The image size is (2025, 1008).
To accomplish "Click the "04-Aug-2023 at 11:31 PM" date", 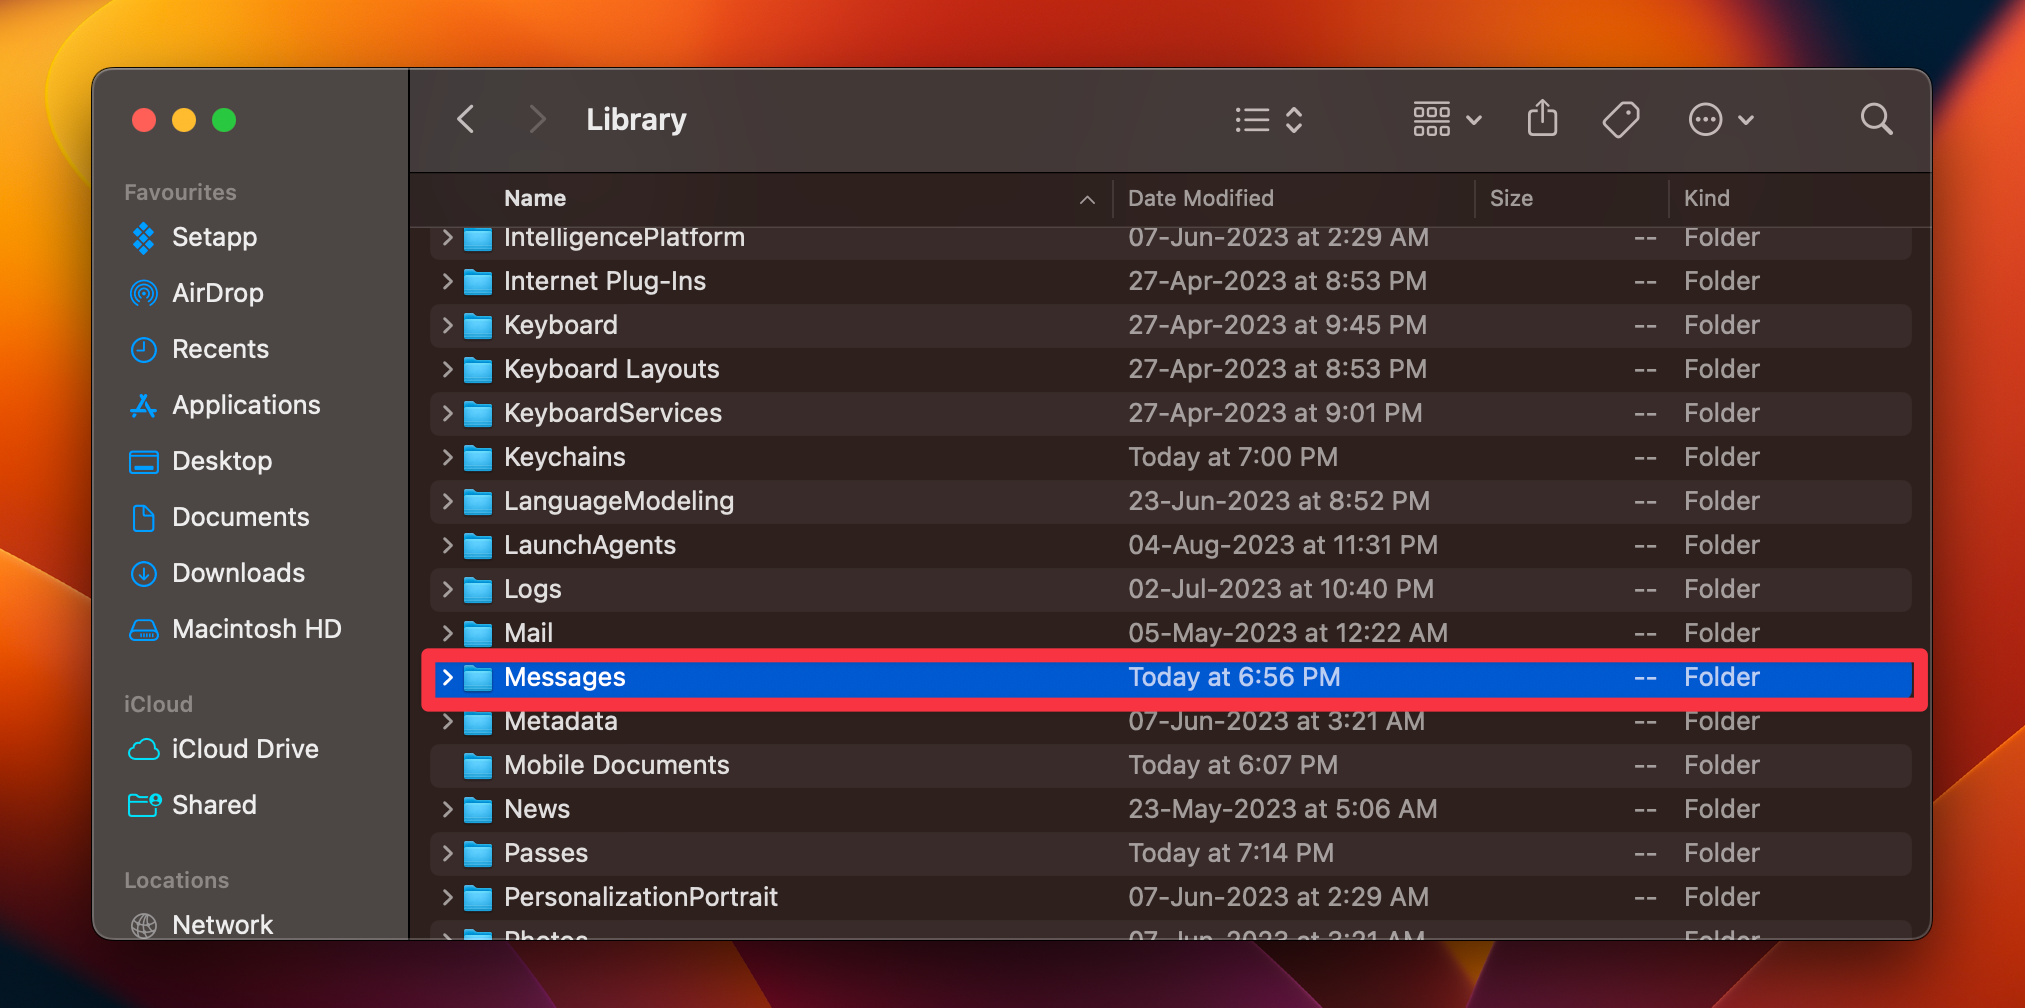I will [x=1283, y=545].
